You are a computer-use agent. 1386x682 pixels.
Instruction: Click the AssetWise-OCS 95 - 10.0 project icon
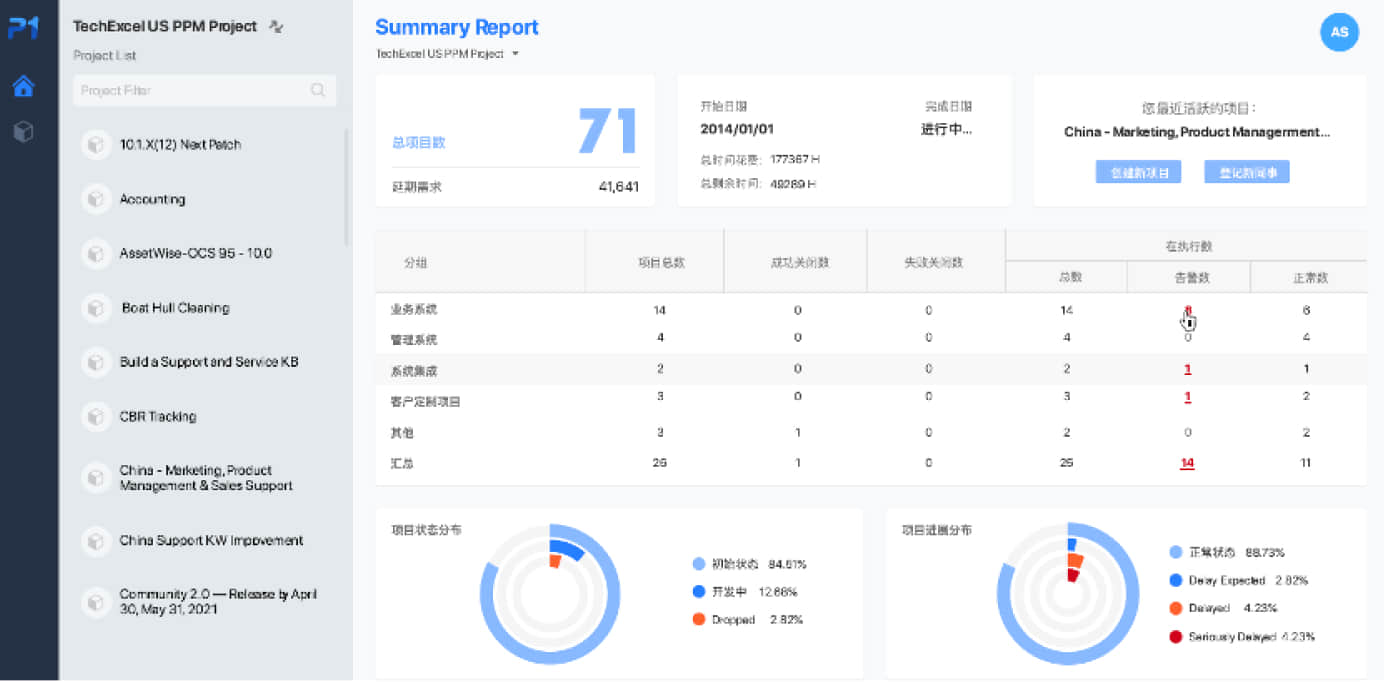point(95,254)
